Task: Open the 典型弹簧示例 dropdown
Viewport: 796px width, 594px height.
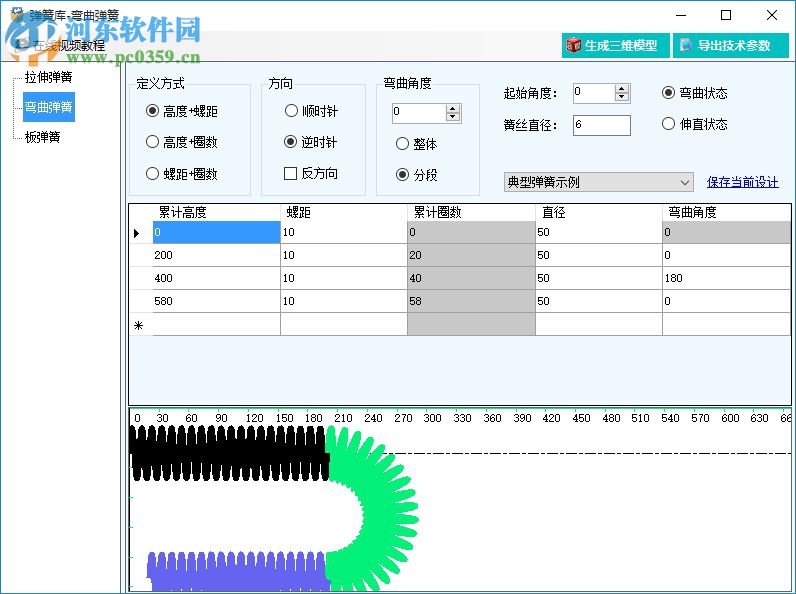Action: pos(599,182)
